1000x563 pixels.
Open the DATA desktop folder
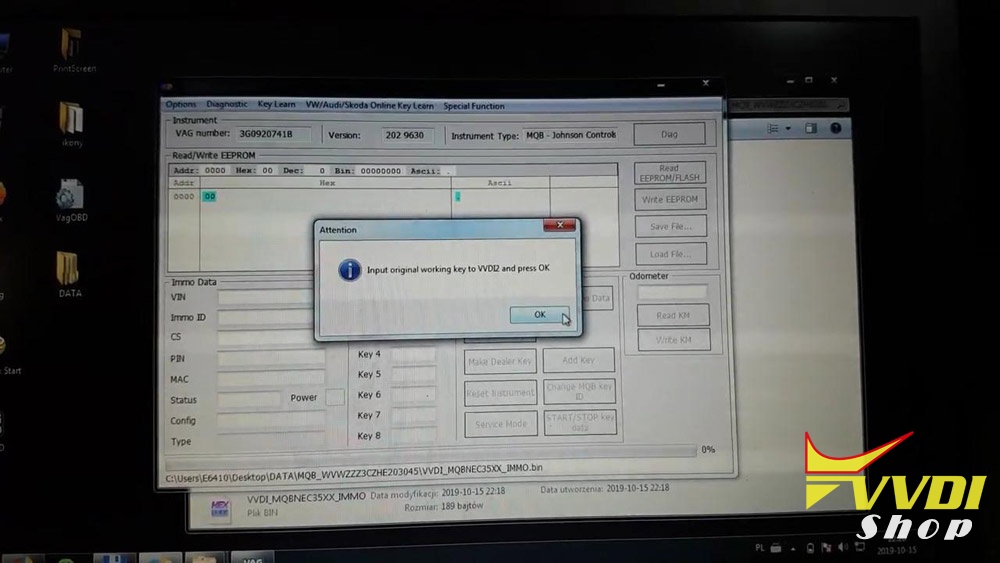pyautogui.click(x=69, y=274)
